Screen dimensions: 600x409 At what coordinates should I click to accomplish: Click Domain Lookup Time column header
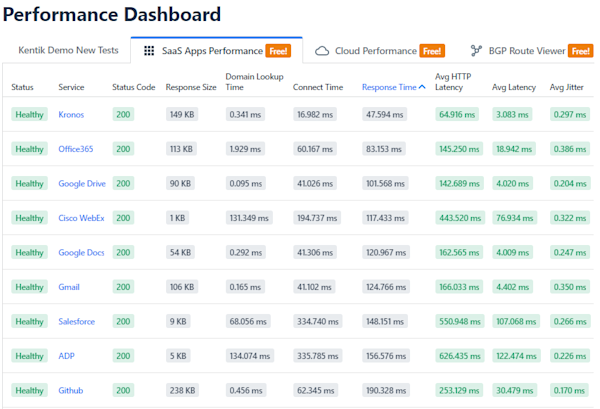[254, 82]
